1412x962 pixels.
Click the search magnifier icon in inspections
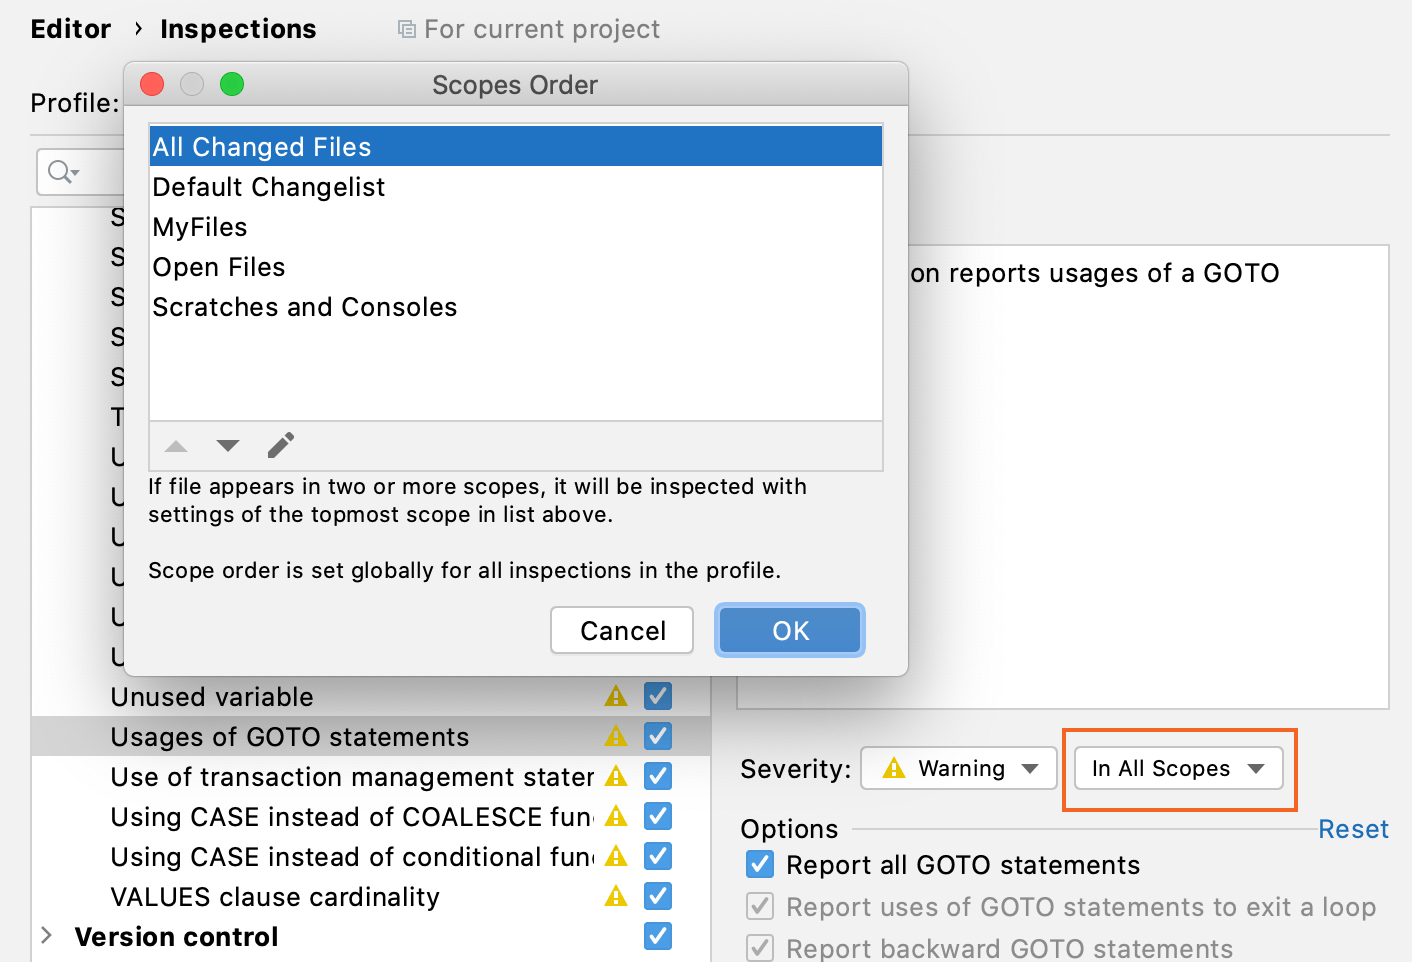[62, 172]
